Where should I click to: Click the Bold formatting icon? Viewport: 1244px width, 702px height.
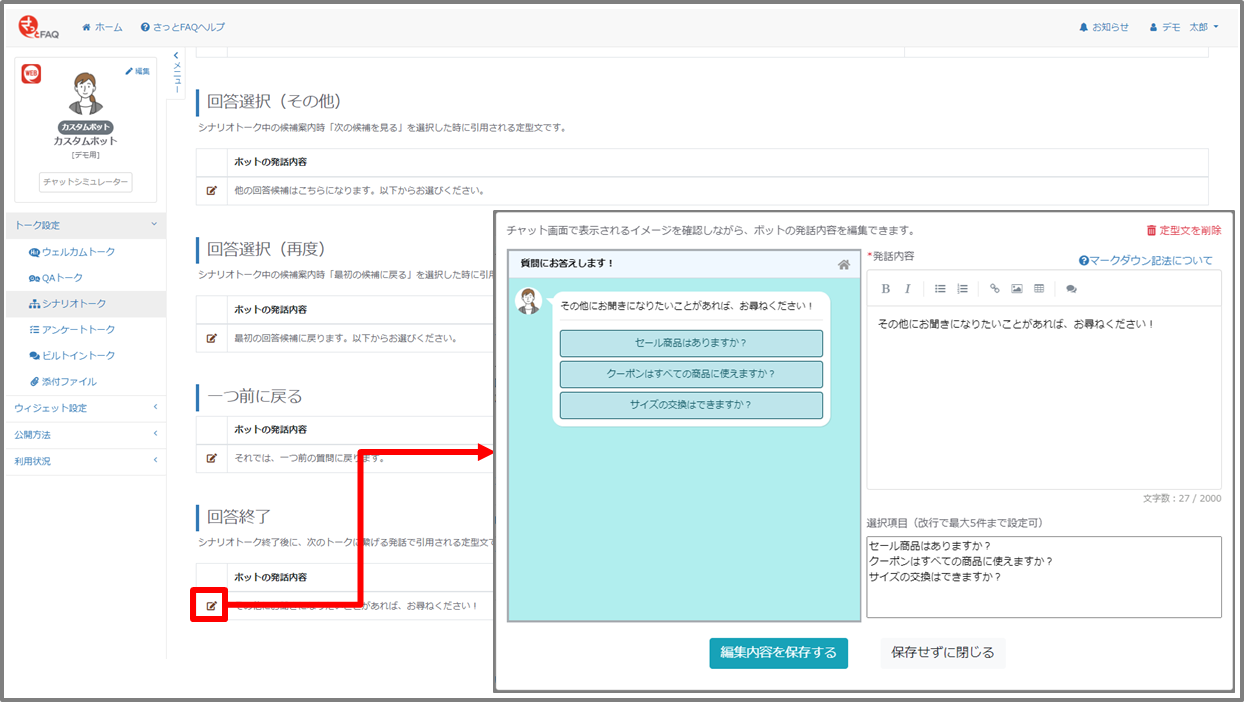(885, 289)
